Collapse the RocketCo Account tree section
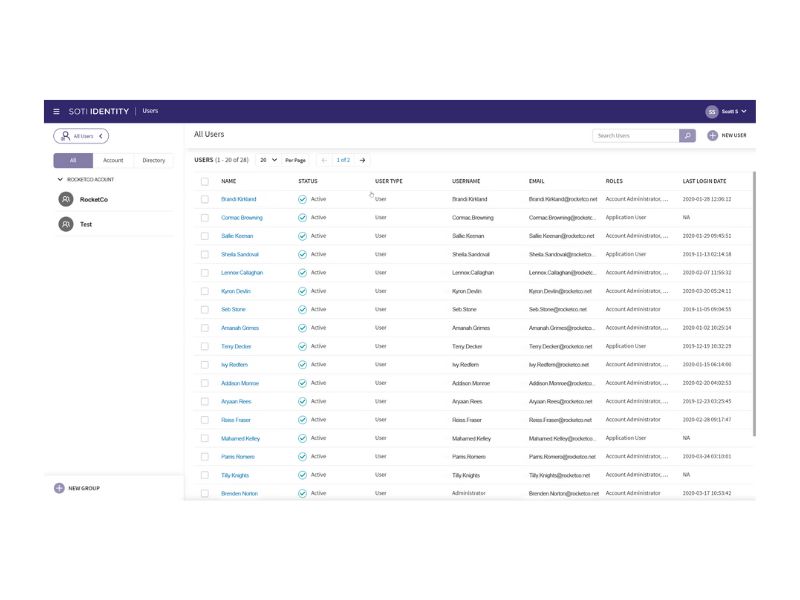800x600 pixels. [x=60, y=180]
